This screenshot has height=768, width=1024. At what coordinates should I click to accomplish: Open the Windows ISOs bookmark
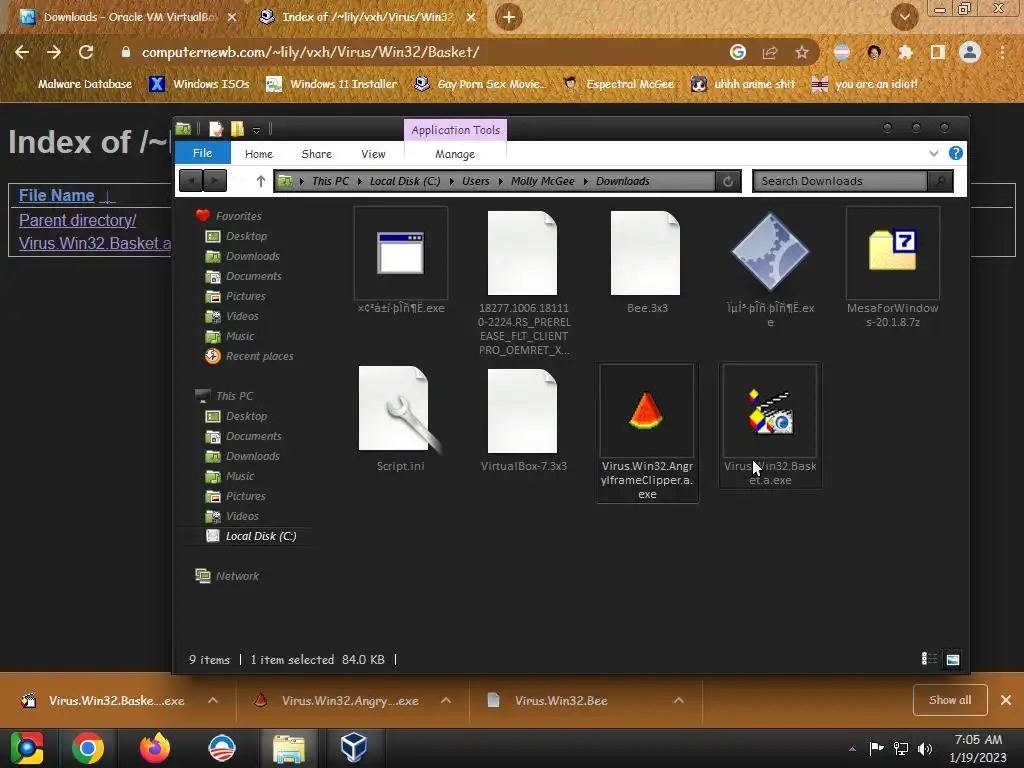pos(199,84)
